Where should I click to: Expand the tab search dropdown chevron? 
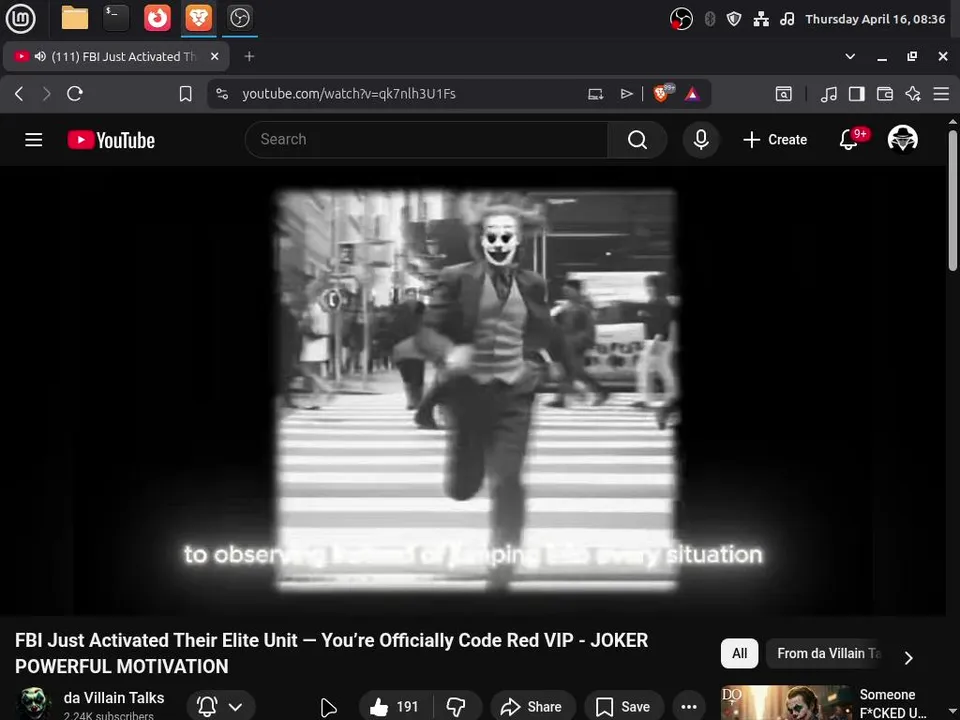(850, 56)
